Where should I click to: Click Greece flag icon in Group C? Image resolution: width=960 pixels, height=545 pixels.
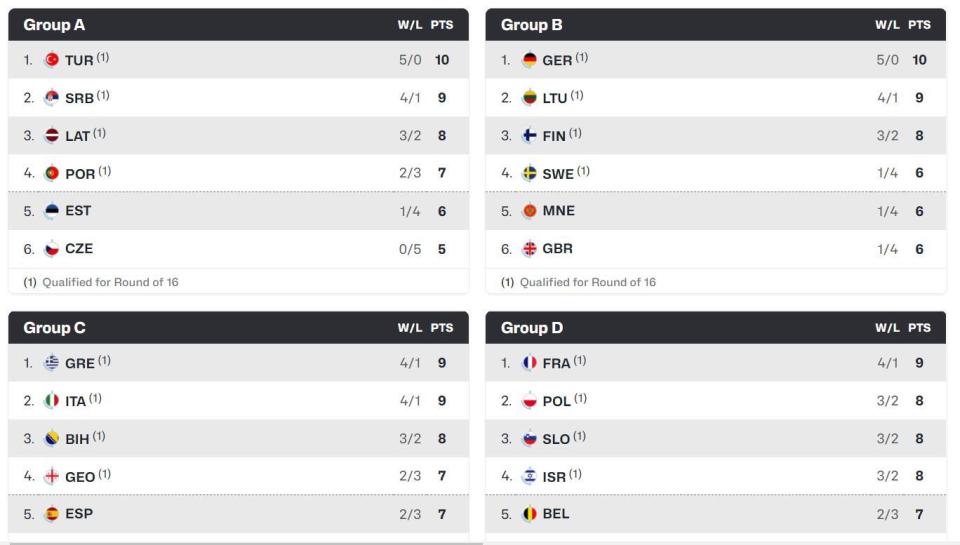[52, 363]
